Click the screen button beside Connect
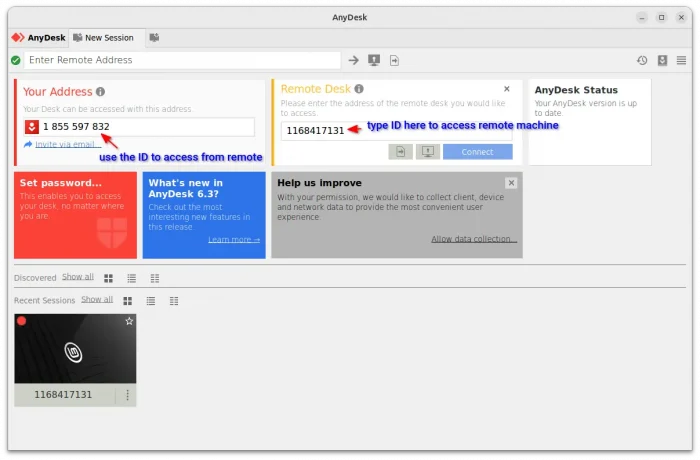This screenshot has width=700, height=460. tap(428, 152)
